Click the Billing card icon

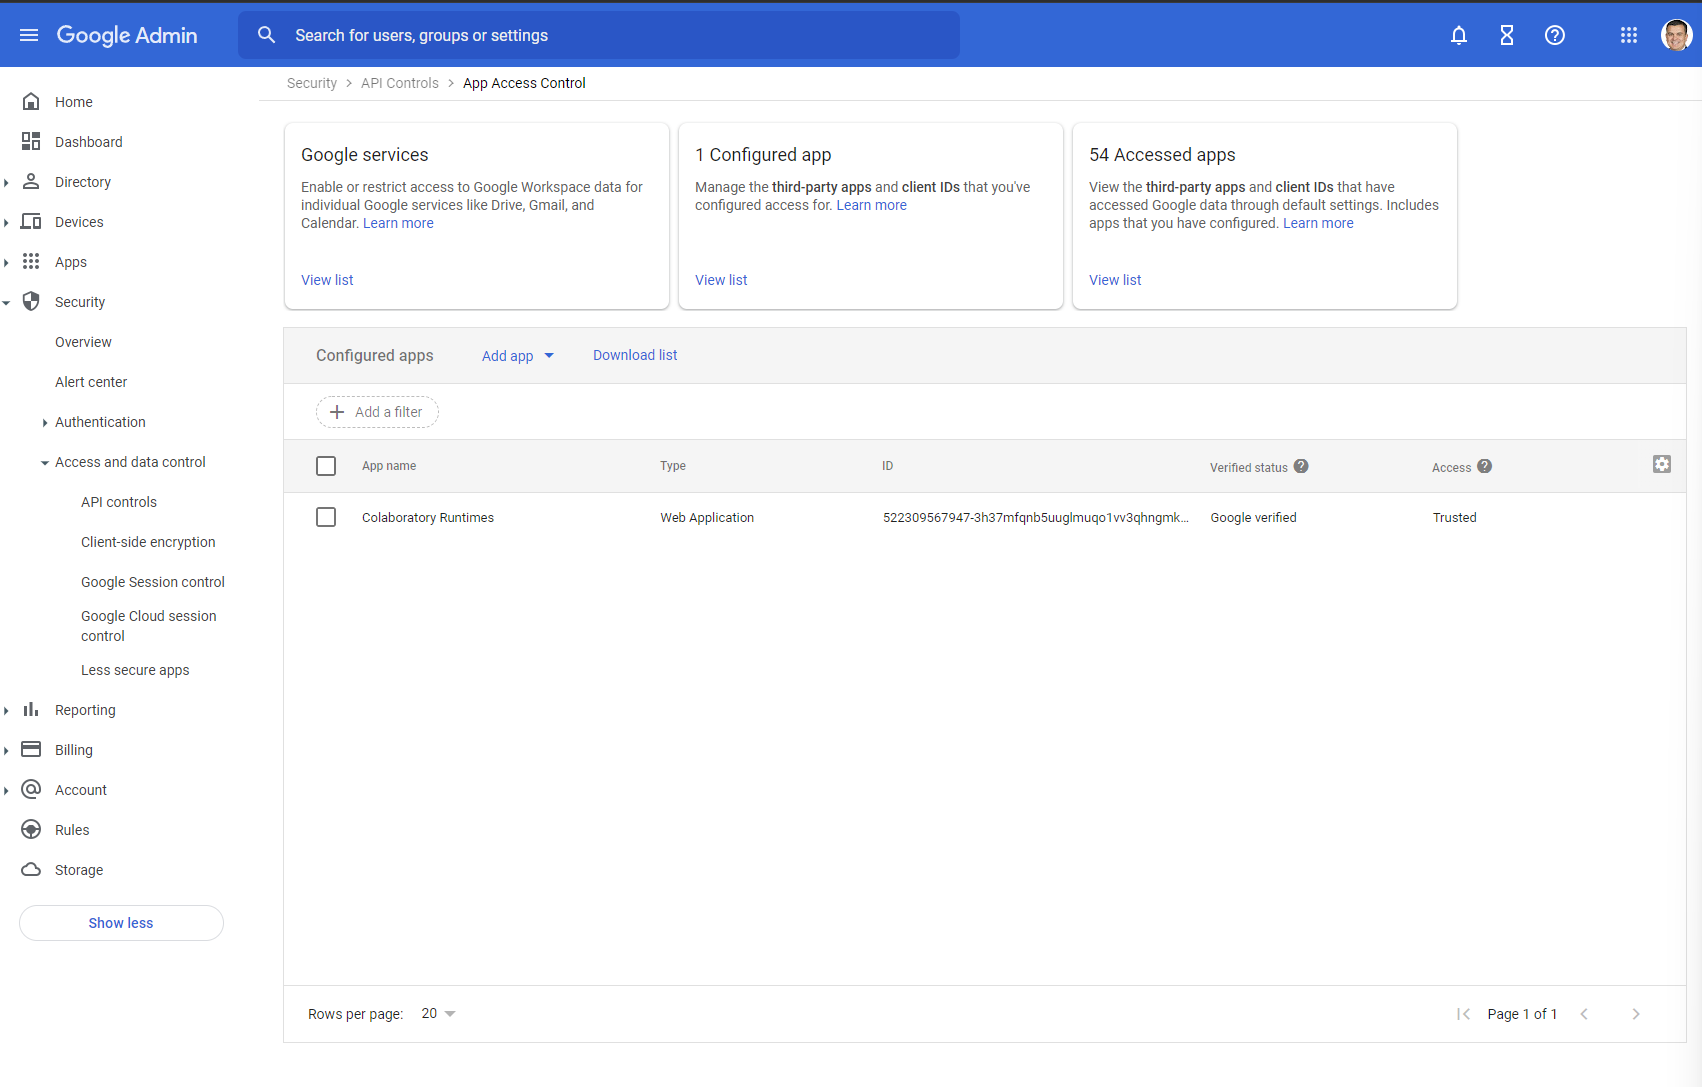click(31, 750)
